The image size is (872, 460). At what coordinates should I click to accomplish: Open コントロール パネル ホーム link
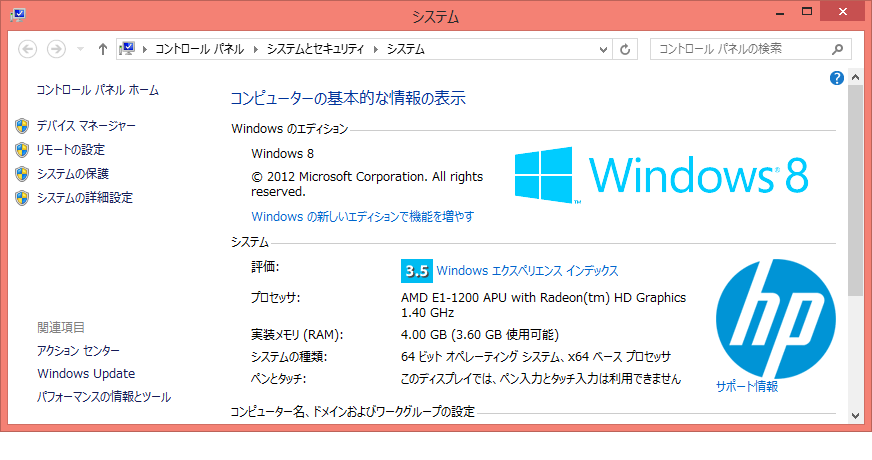97,90
